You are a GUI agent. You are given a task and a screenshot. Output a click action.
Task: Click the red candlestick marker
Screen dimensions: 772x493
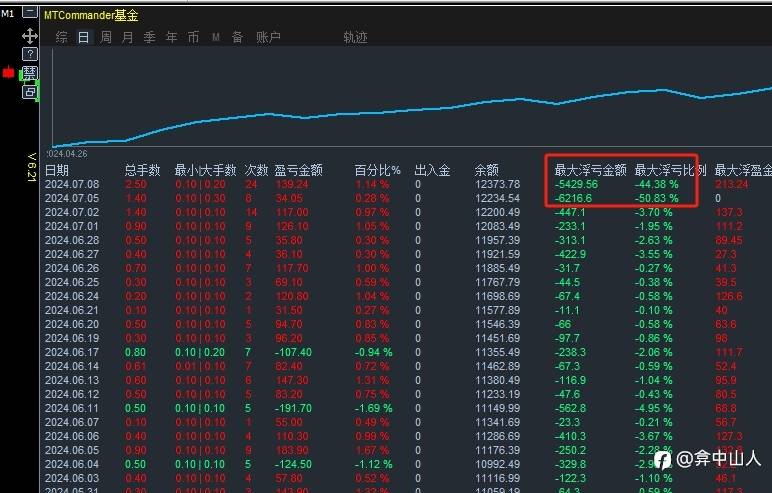(8, 73)
